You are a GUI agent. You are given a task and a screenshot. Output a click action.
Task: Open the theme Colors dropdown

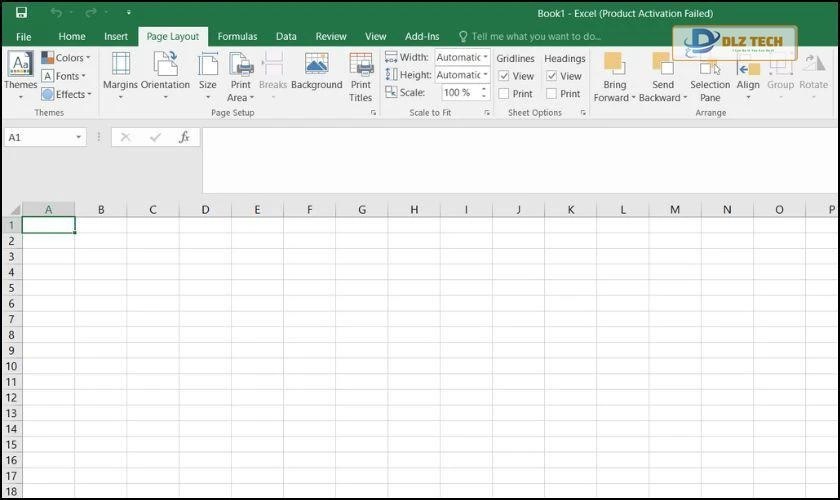tap(66, 58)
